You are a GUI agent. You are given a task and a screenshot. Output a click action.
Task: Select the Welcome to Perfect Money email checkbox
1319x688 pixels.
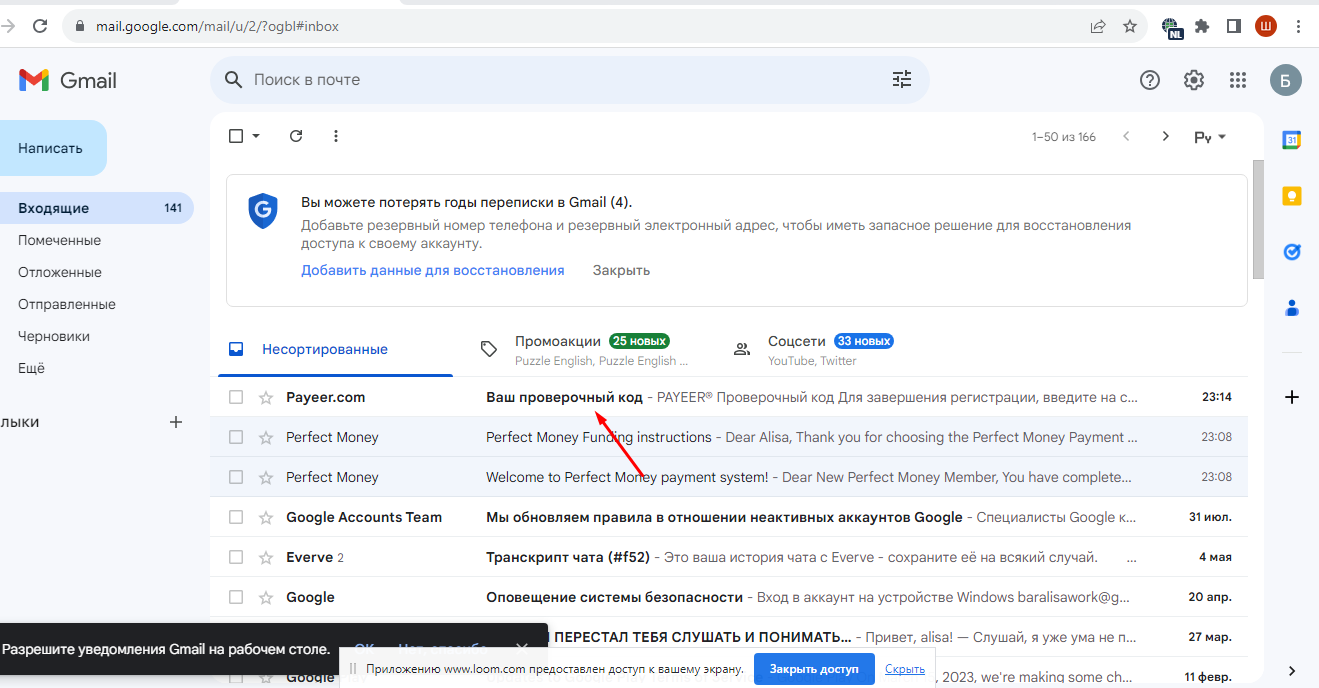click(236, 477)
